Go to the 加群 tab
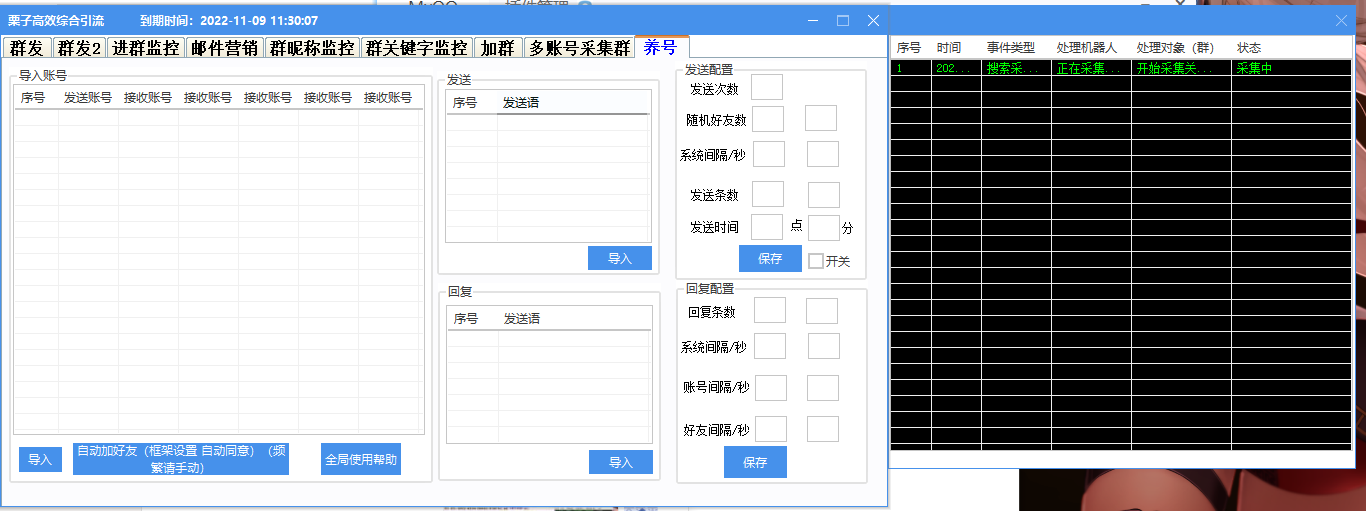Image resolution: width=1366 pixels, height=511 pixels. click(498, 47)
